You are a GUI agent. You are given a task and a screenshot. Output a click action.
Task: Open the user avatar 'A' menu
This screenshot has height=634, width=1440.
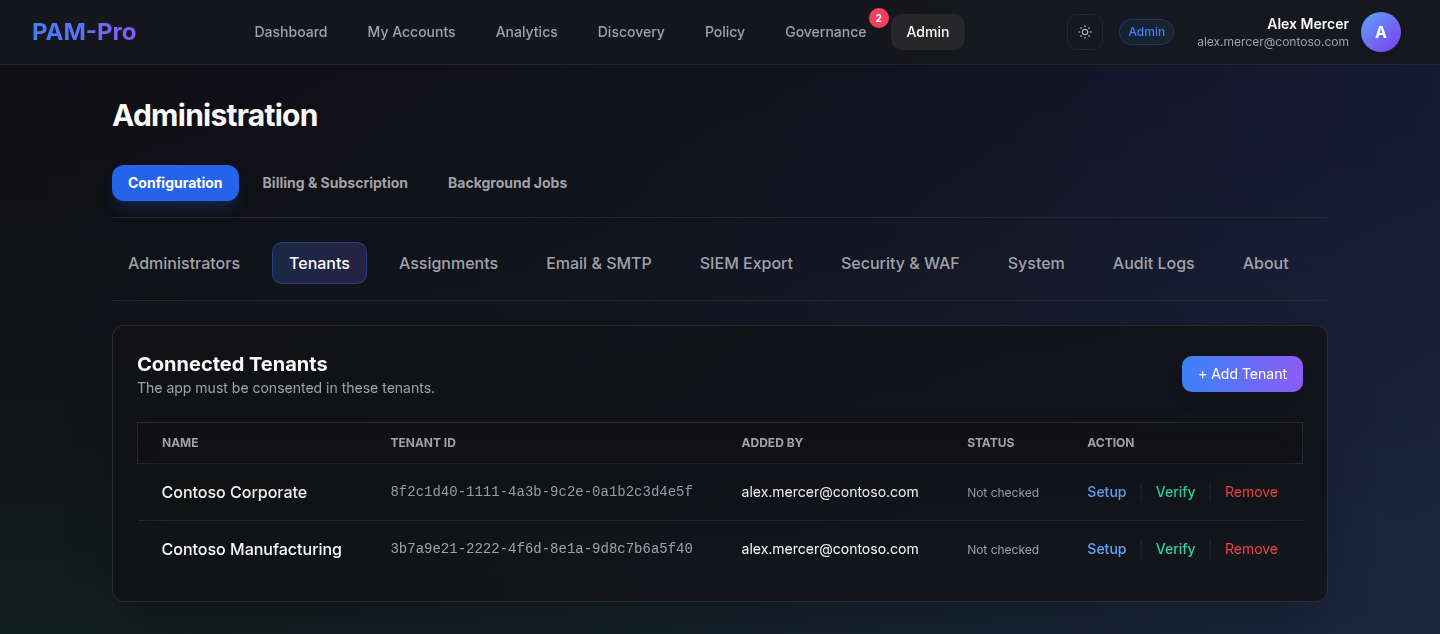click(1381, 32)
